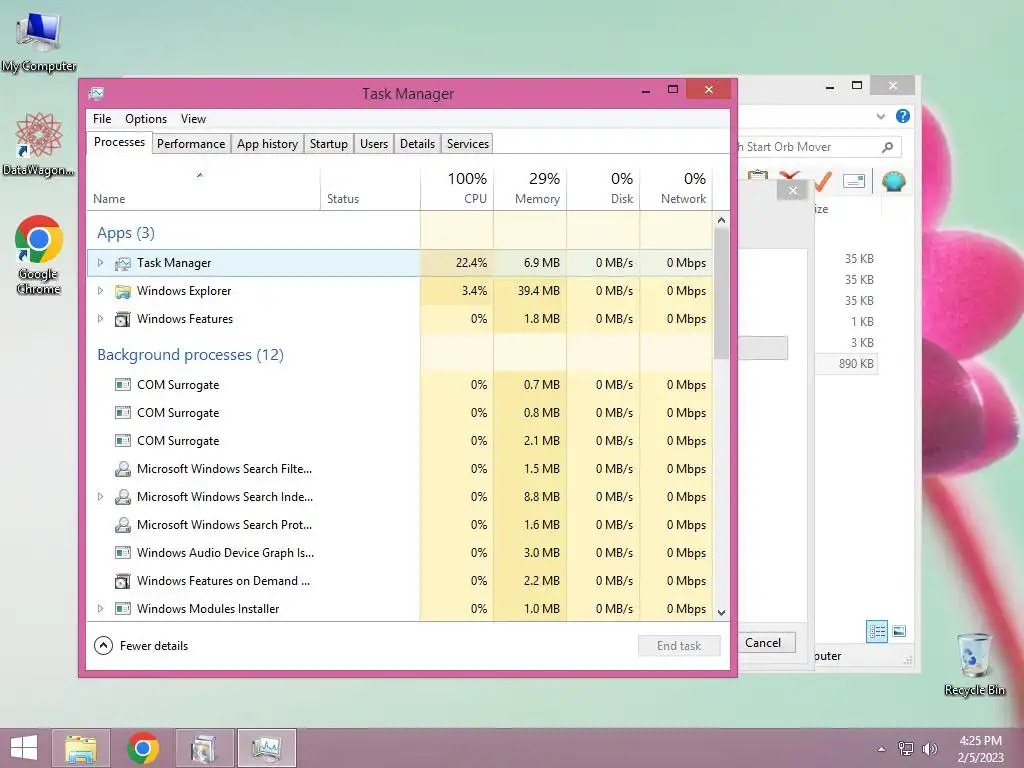
Task: Click the Windows Features taskbar button
Action: point(203,748)
